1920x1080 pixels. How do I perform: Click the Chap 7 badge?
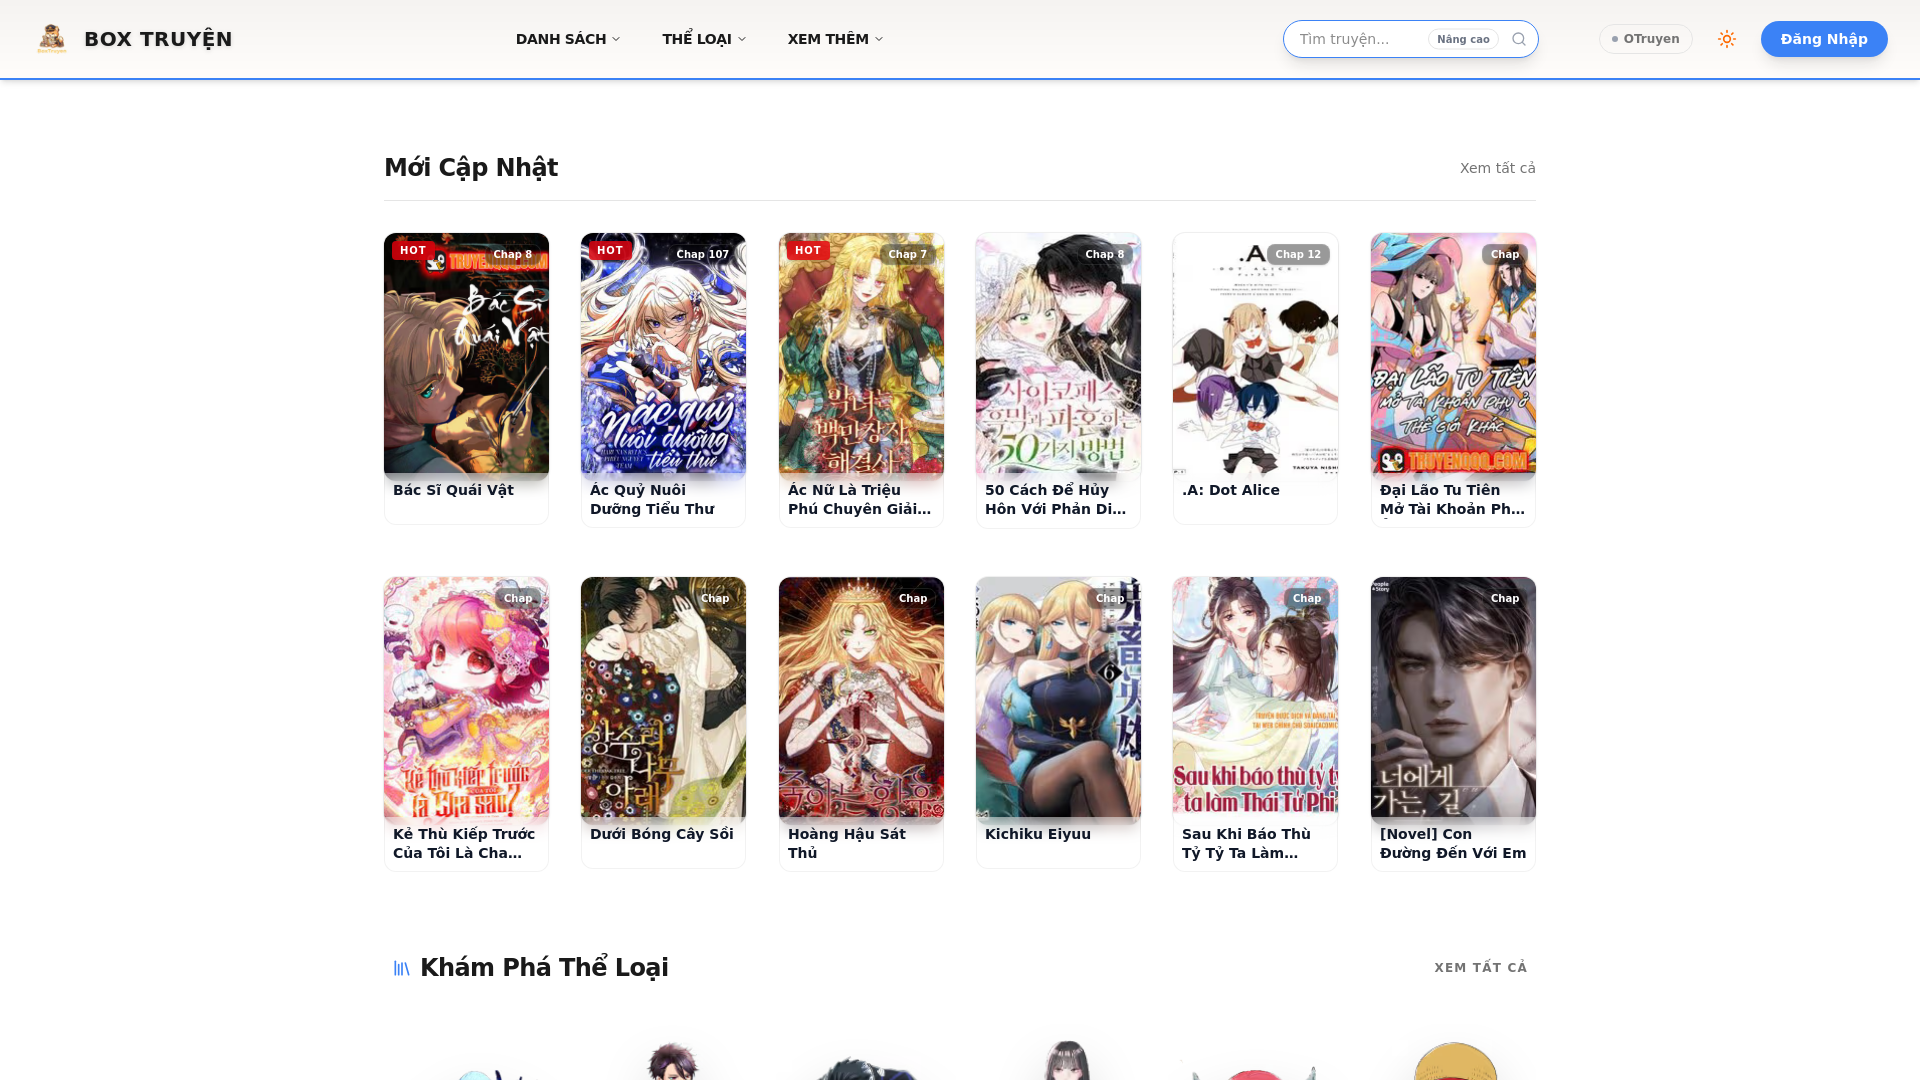pyautogui.click(x=908, y=255)
